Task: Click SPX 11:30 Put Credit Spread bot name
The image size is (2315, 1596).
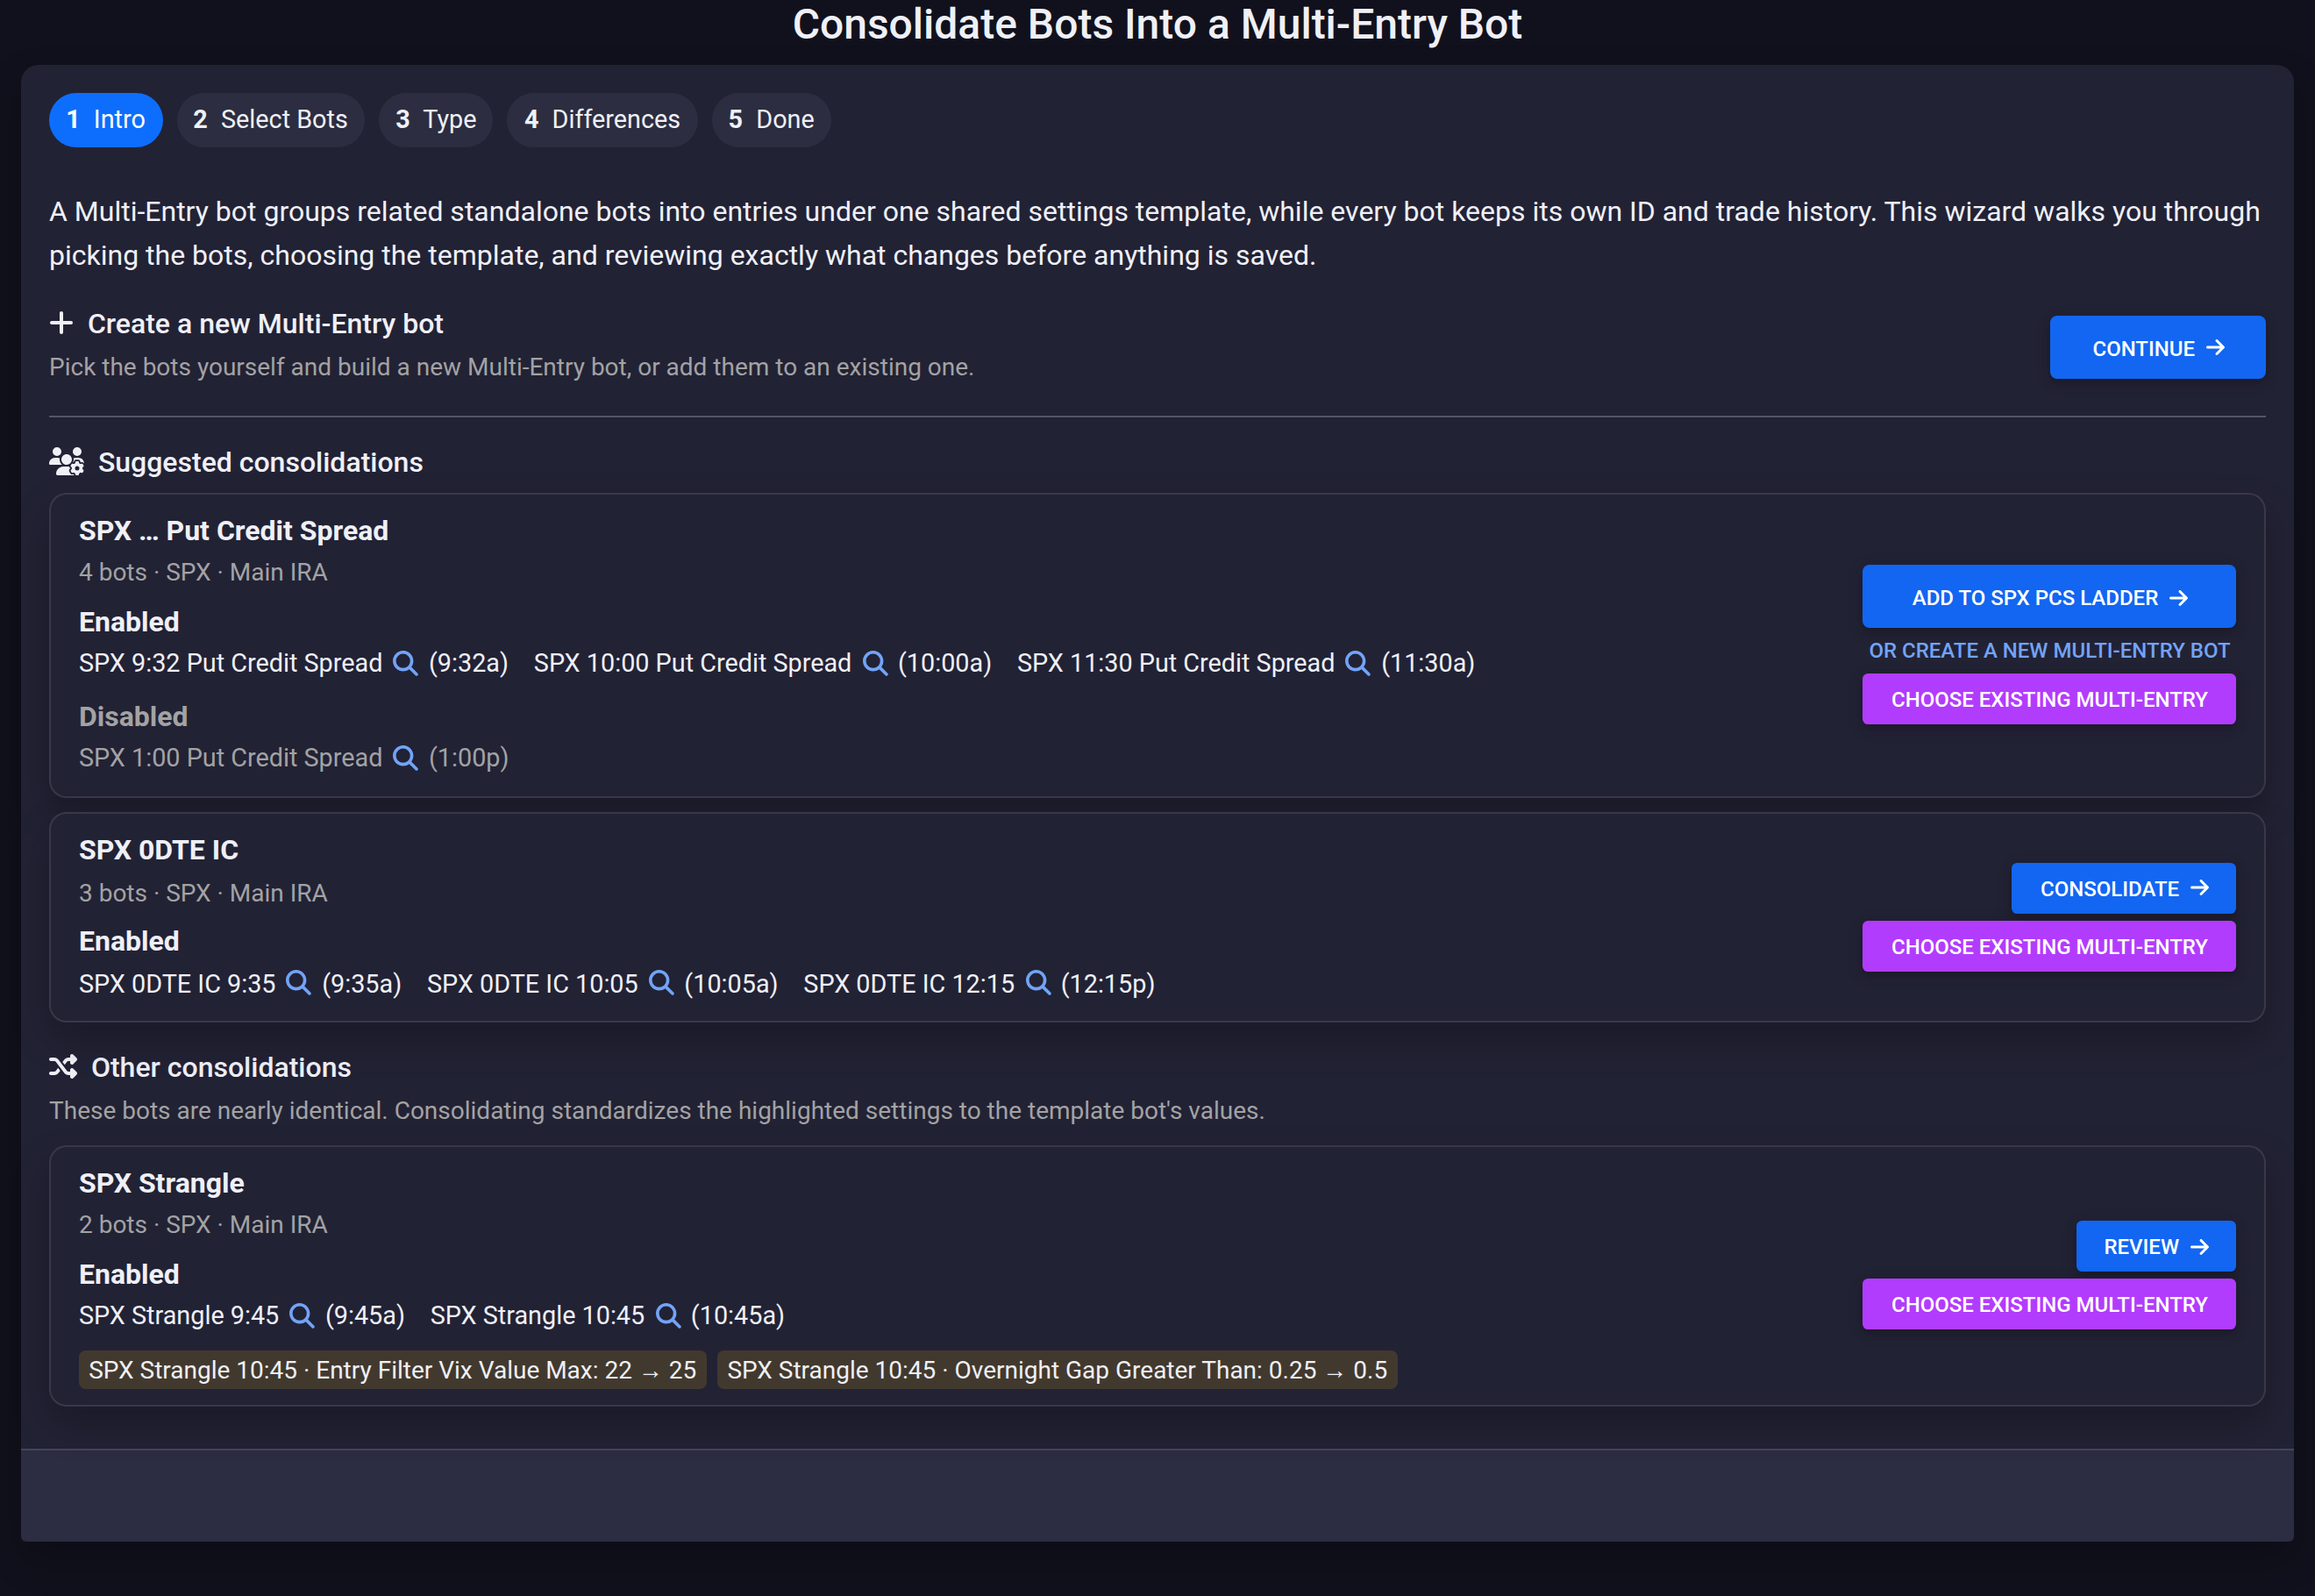Action: coord(1175,663)
